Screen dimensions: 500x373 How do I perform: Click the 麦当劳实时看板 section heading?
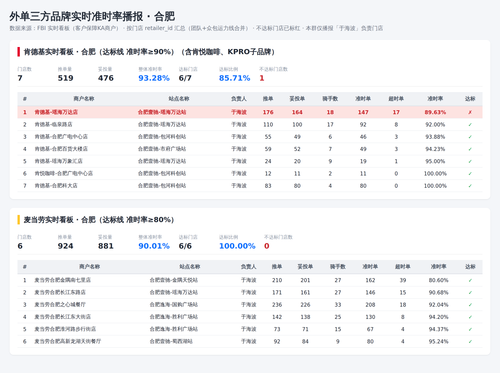(99, 220)
